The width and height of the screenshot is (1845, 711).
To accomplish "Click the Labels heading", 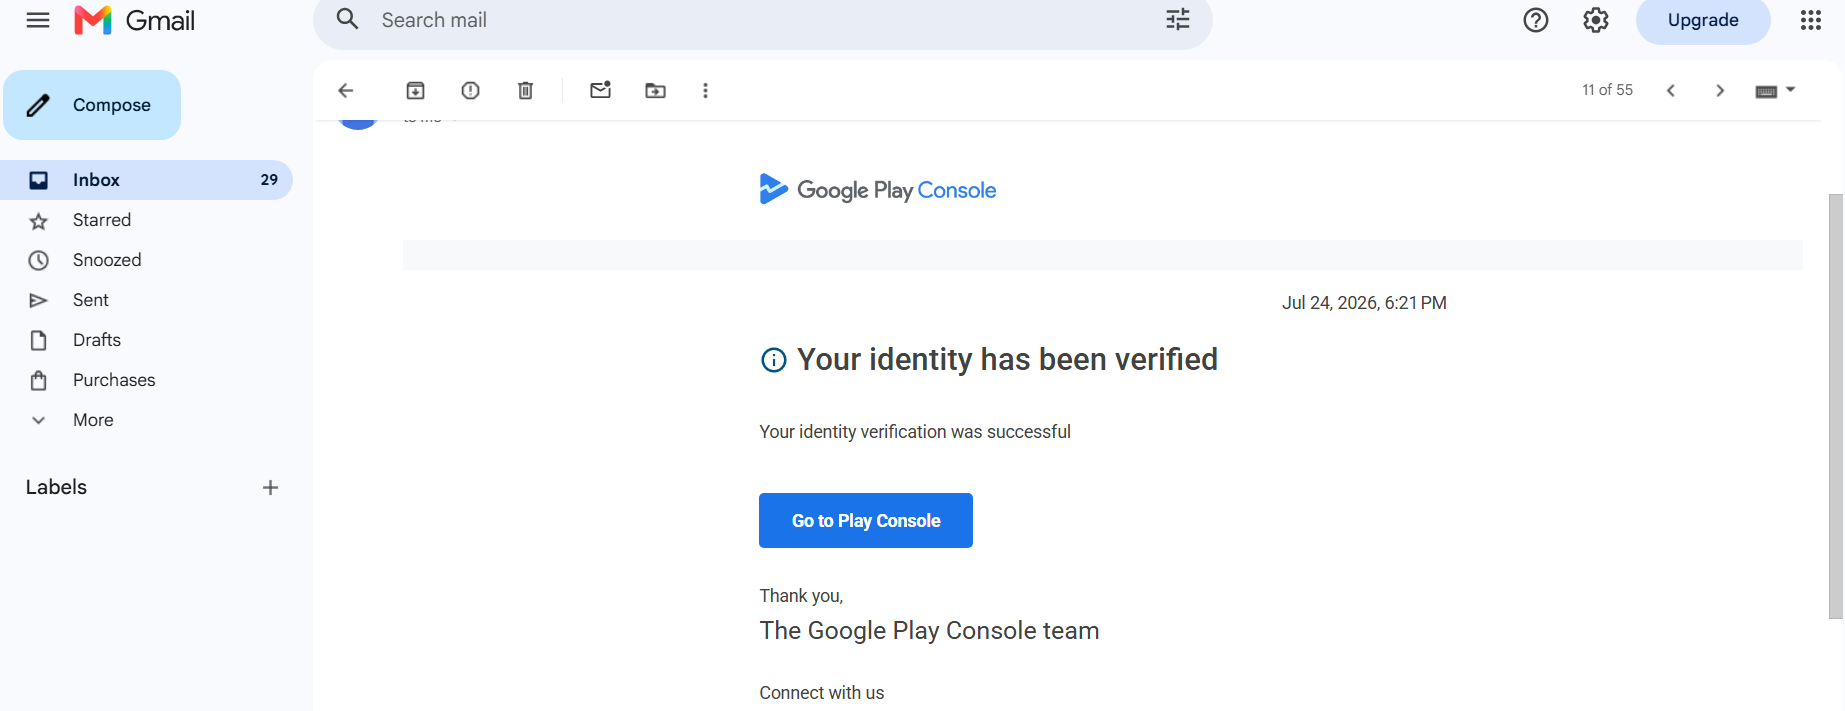I will (56, 487).
